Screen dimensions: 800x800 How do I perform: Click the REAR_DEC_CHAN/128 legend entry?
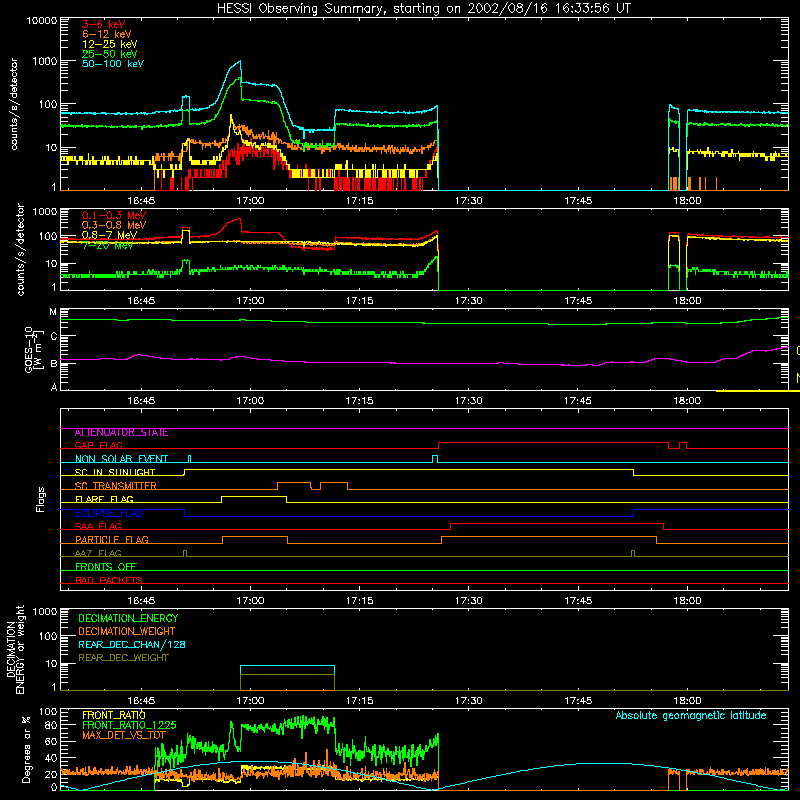click(x=132, y=645)
